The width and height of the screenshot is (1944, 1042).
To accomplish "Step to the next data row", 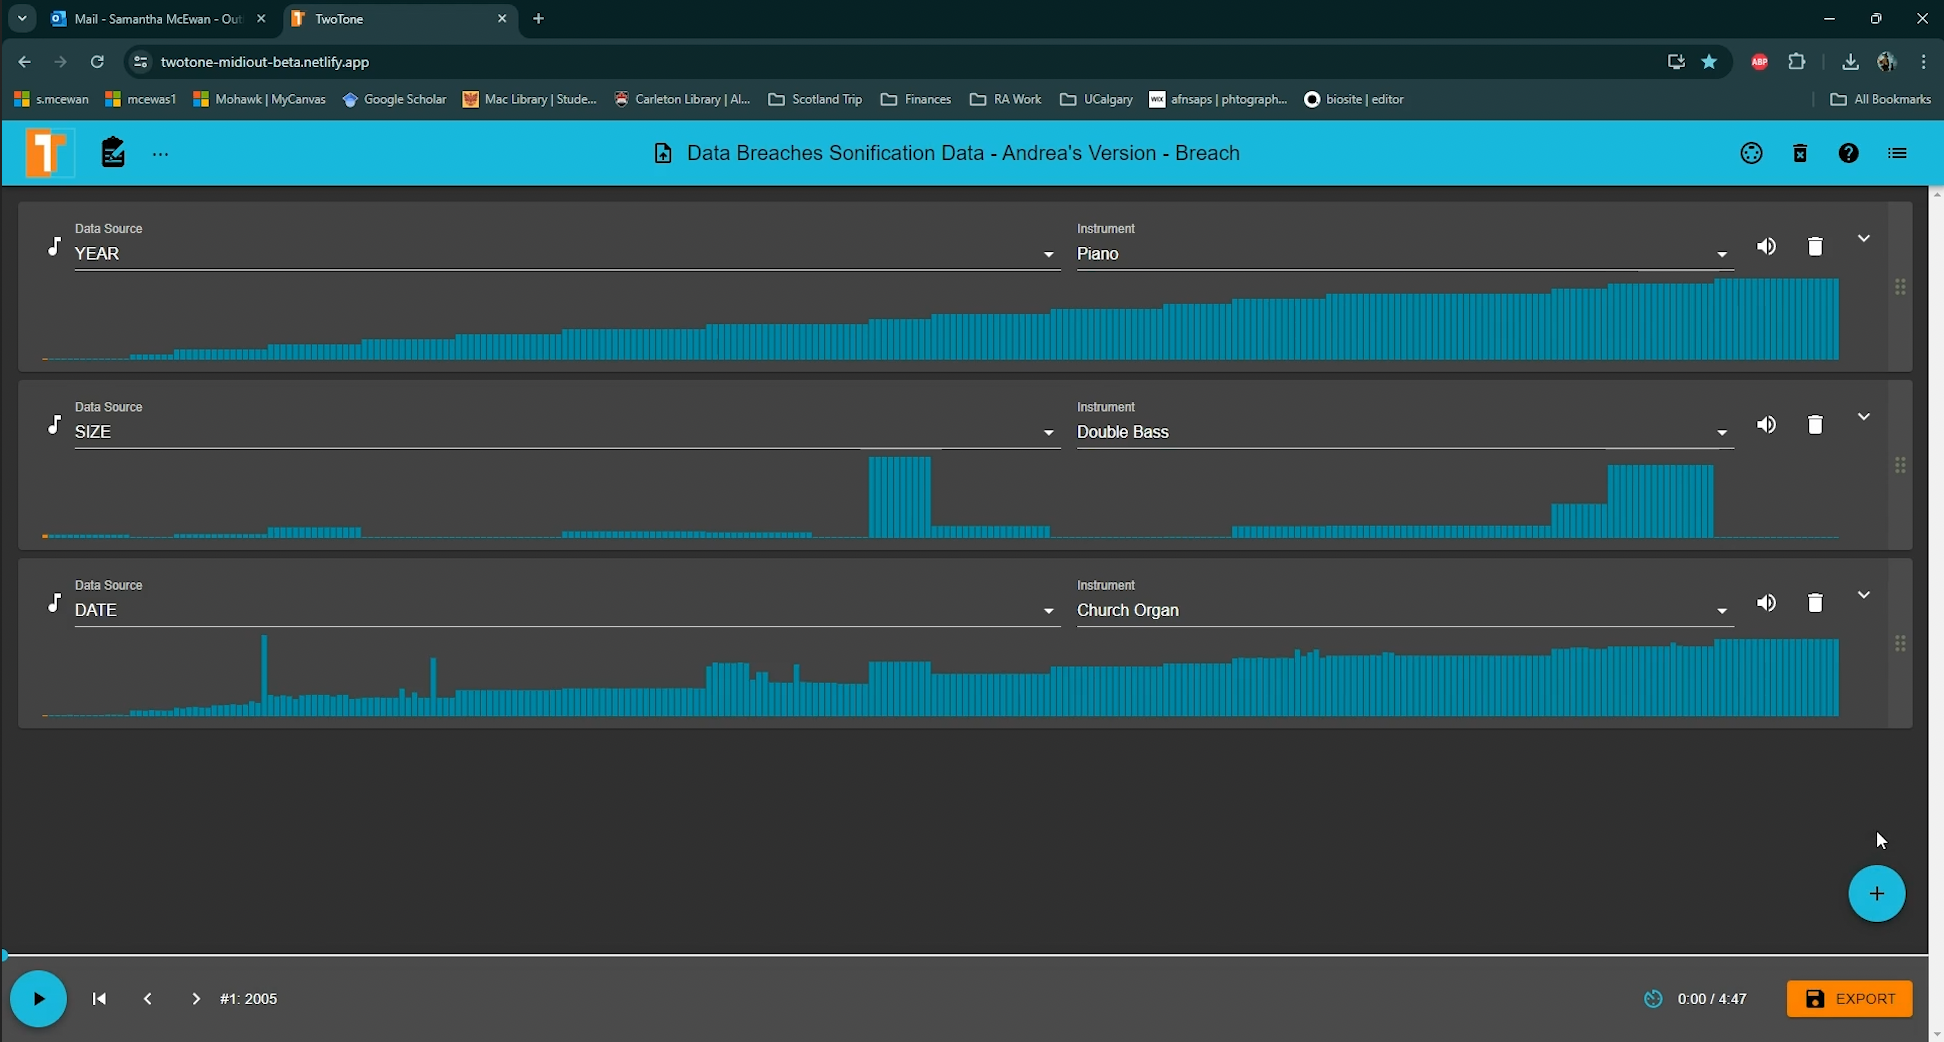I will click(x=195, y=998).
